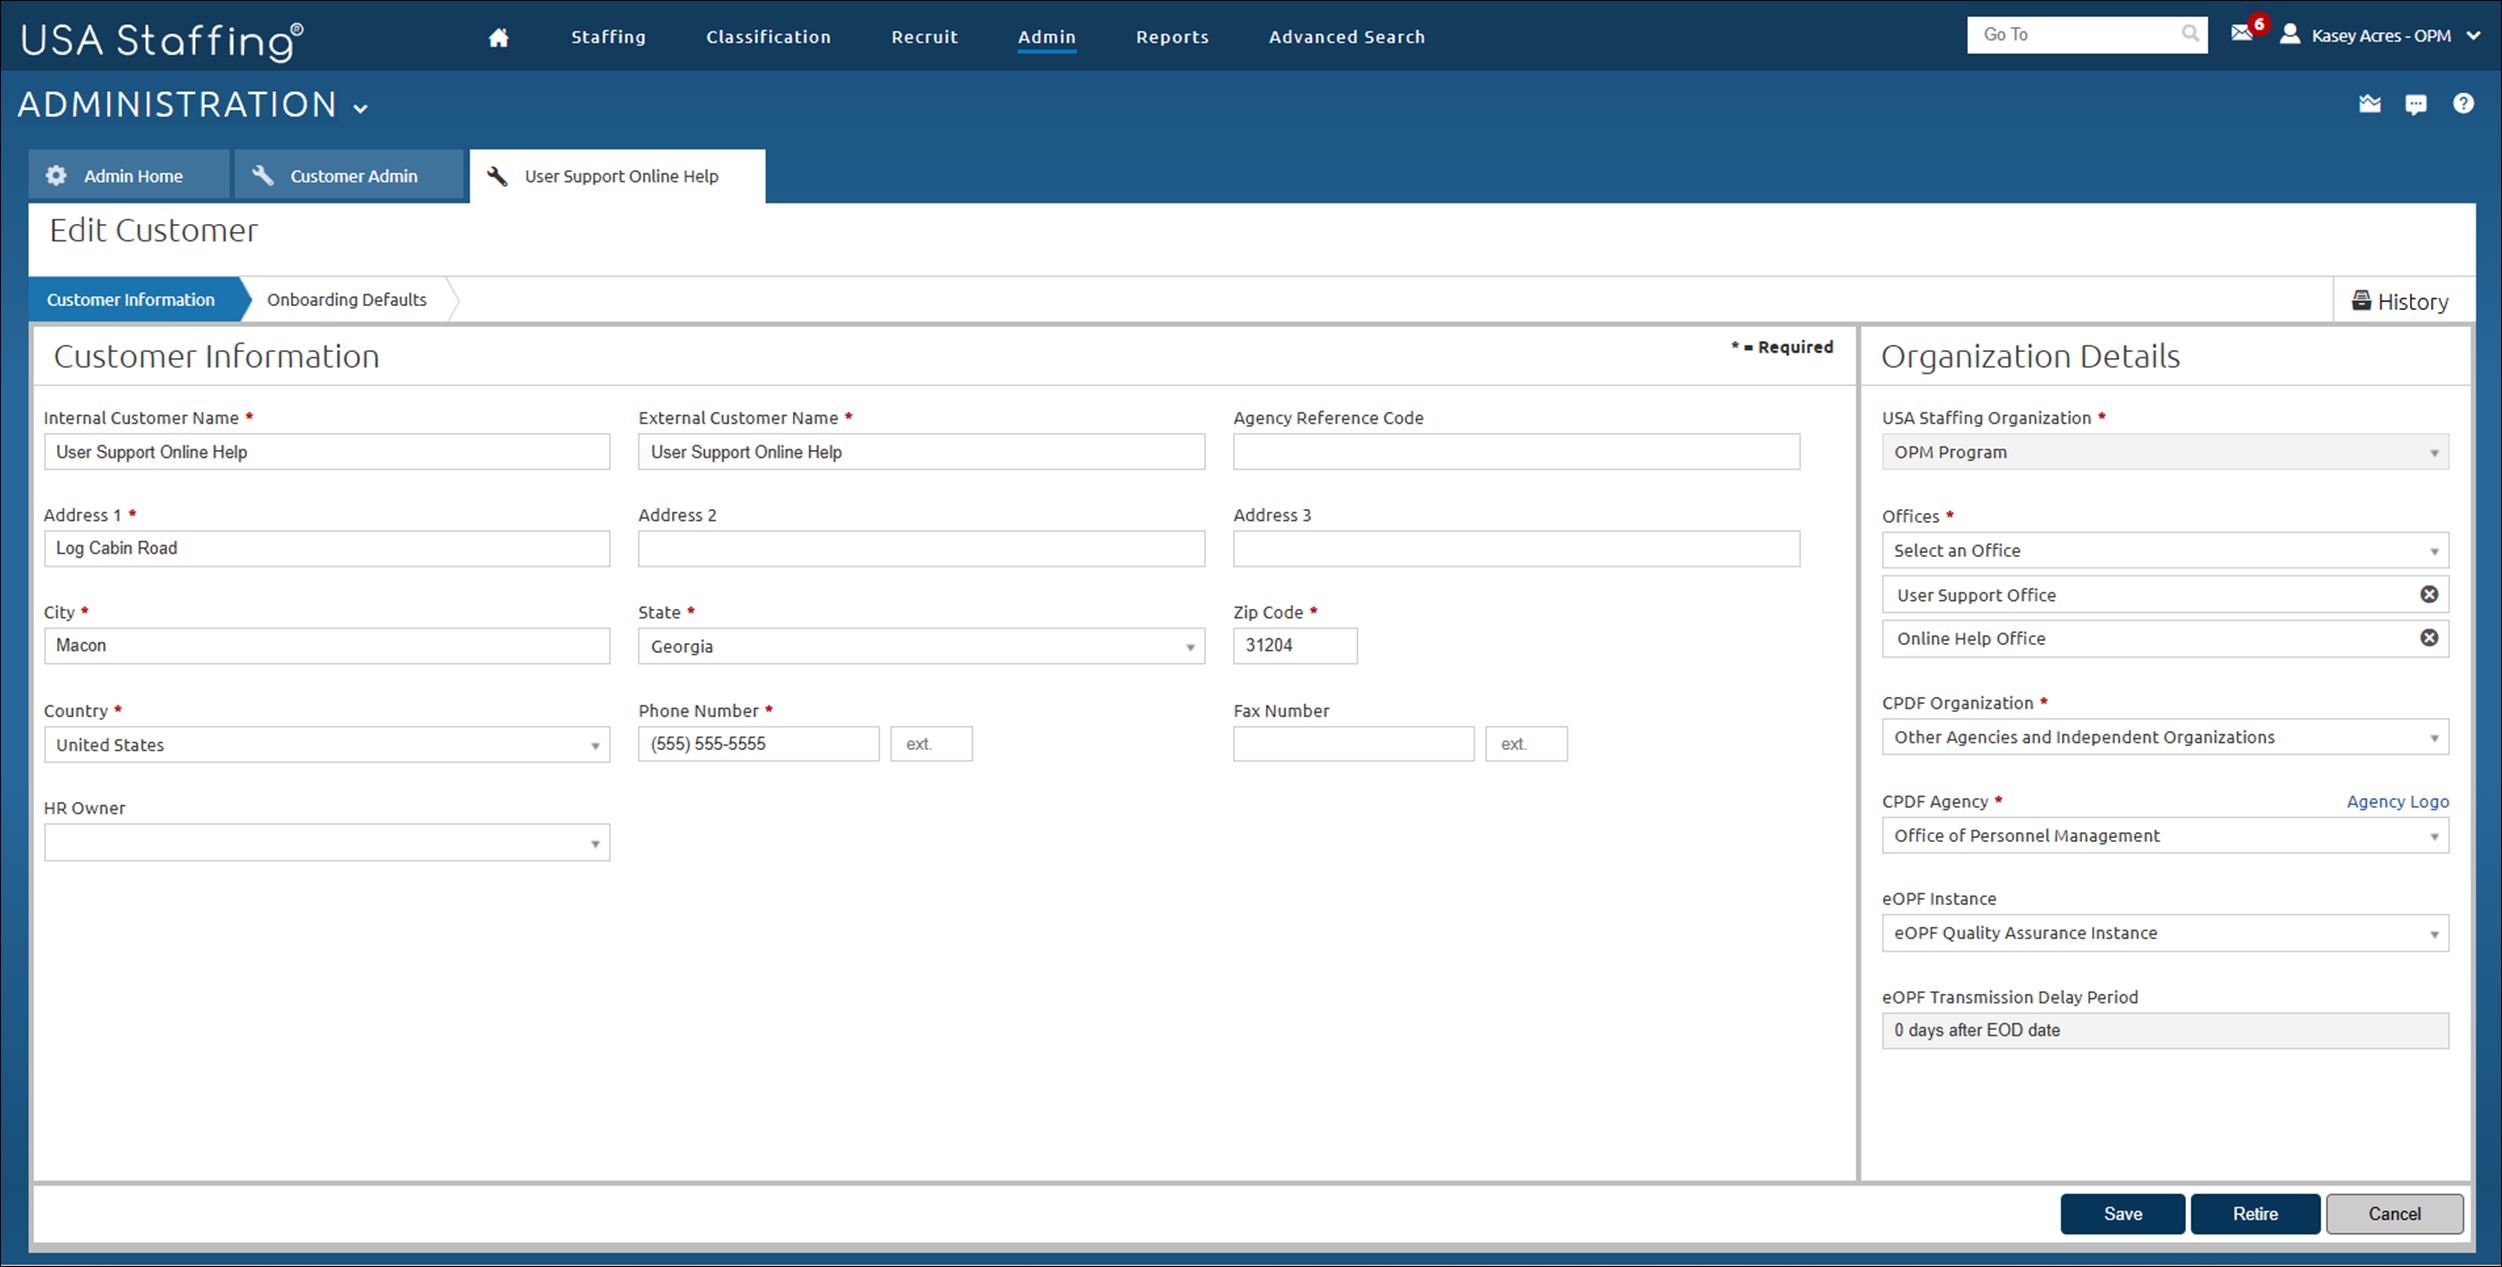The height and width of the screenshot is (1267, 2502).
Task: Click the Cancel button
Action: 2395,1214
